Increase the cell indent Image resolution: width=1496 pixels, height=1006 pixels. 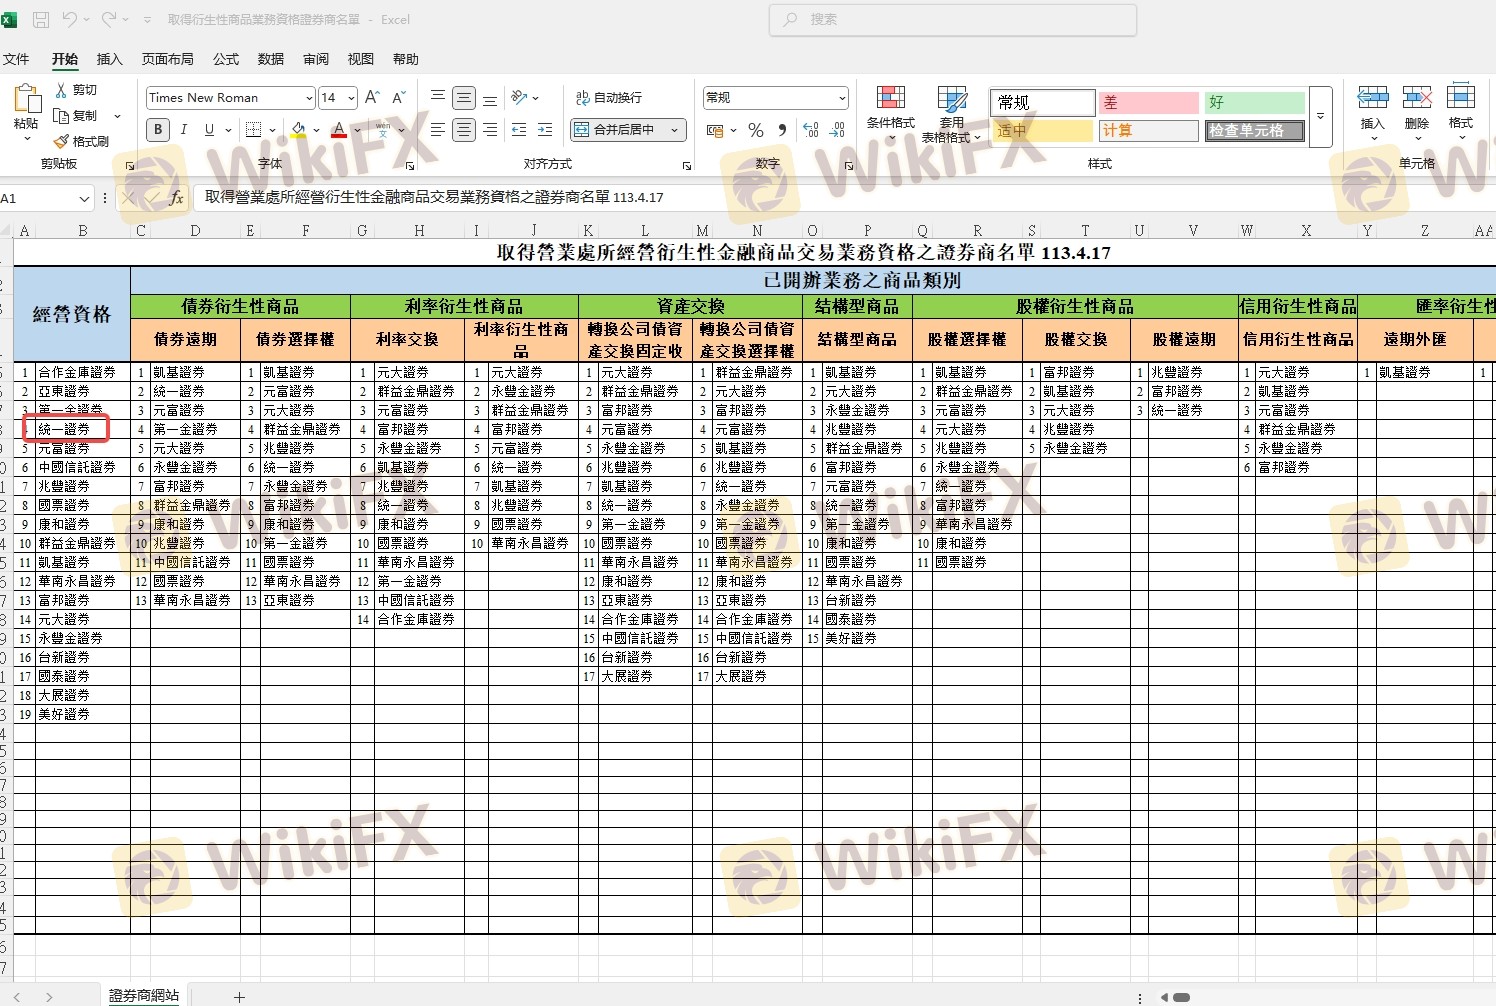click(545, 129)
